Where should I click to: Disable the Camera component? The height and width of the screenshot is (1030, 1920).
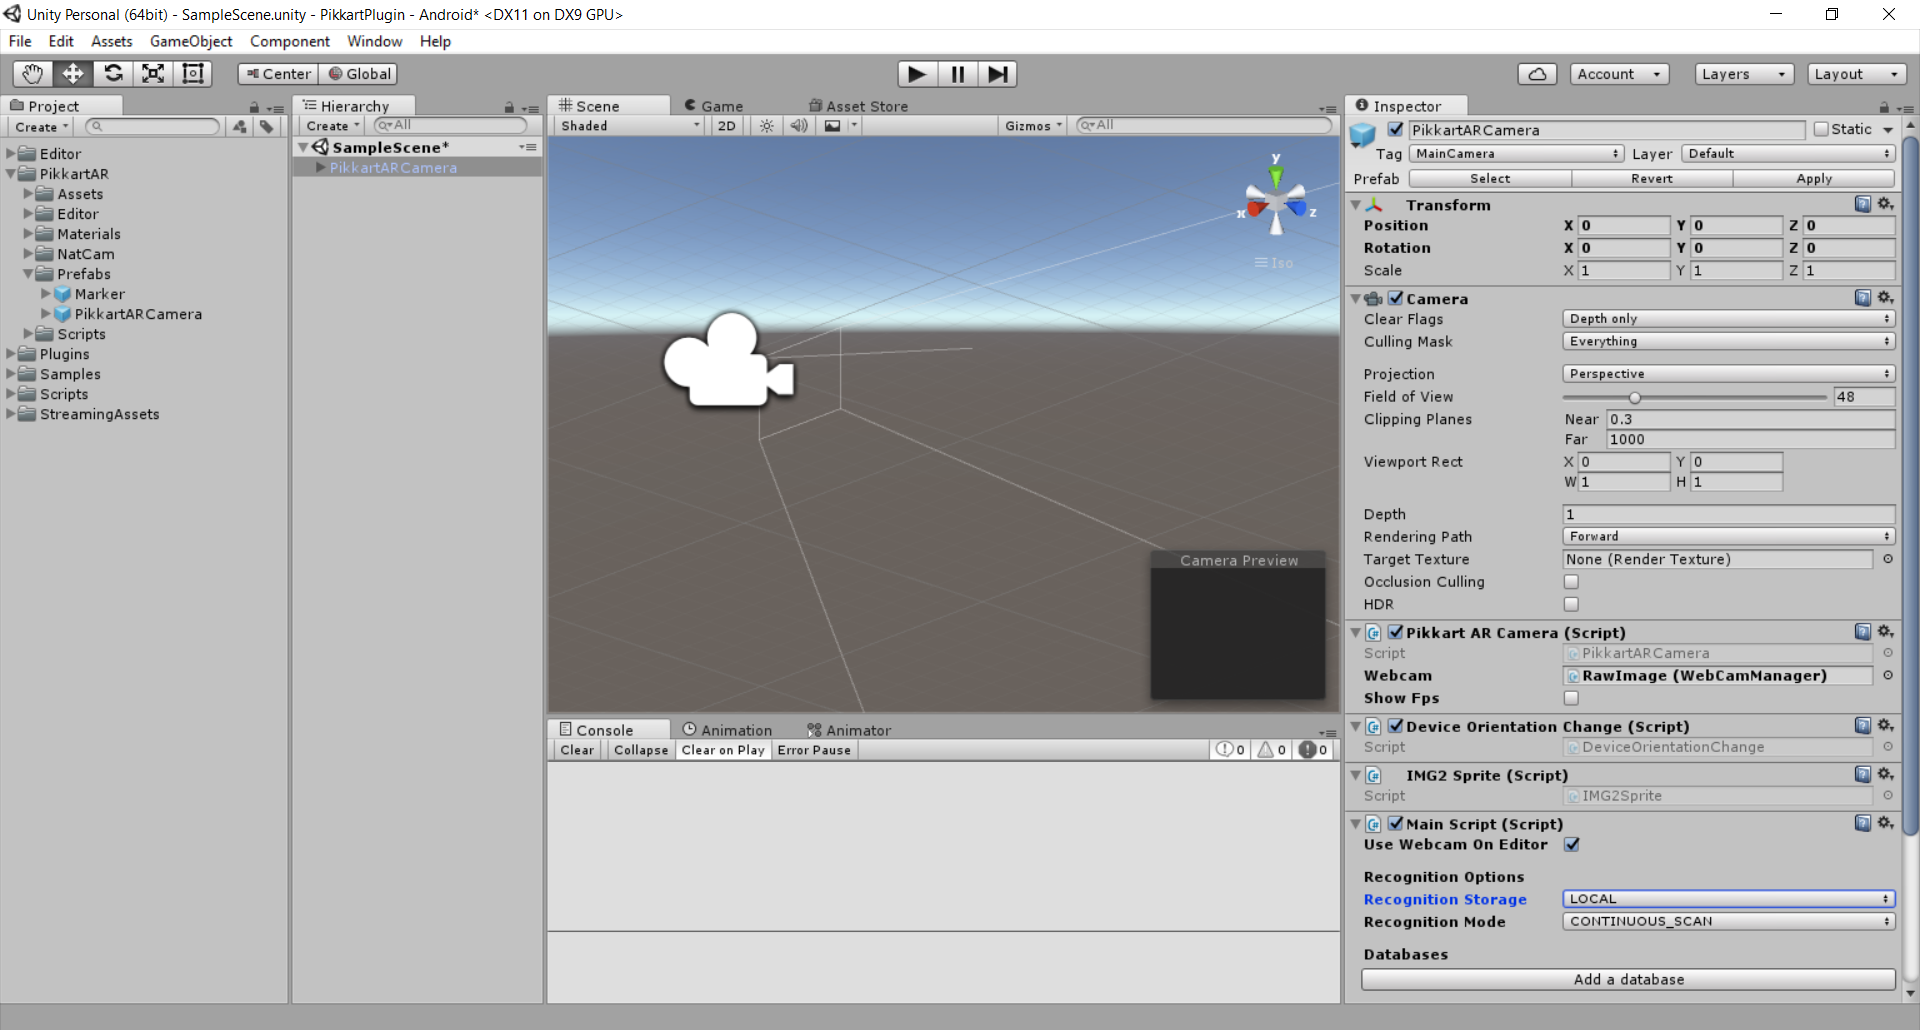tap(1396, 298)
